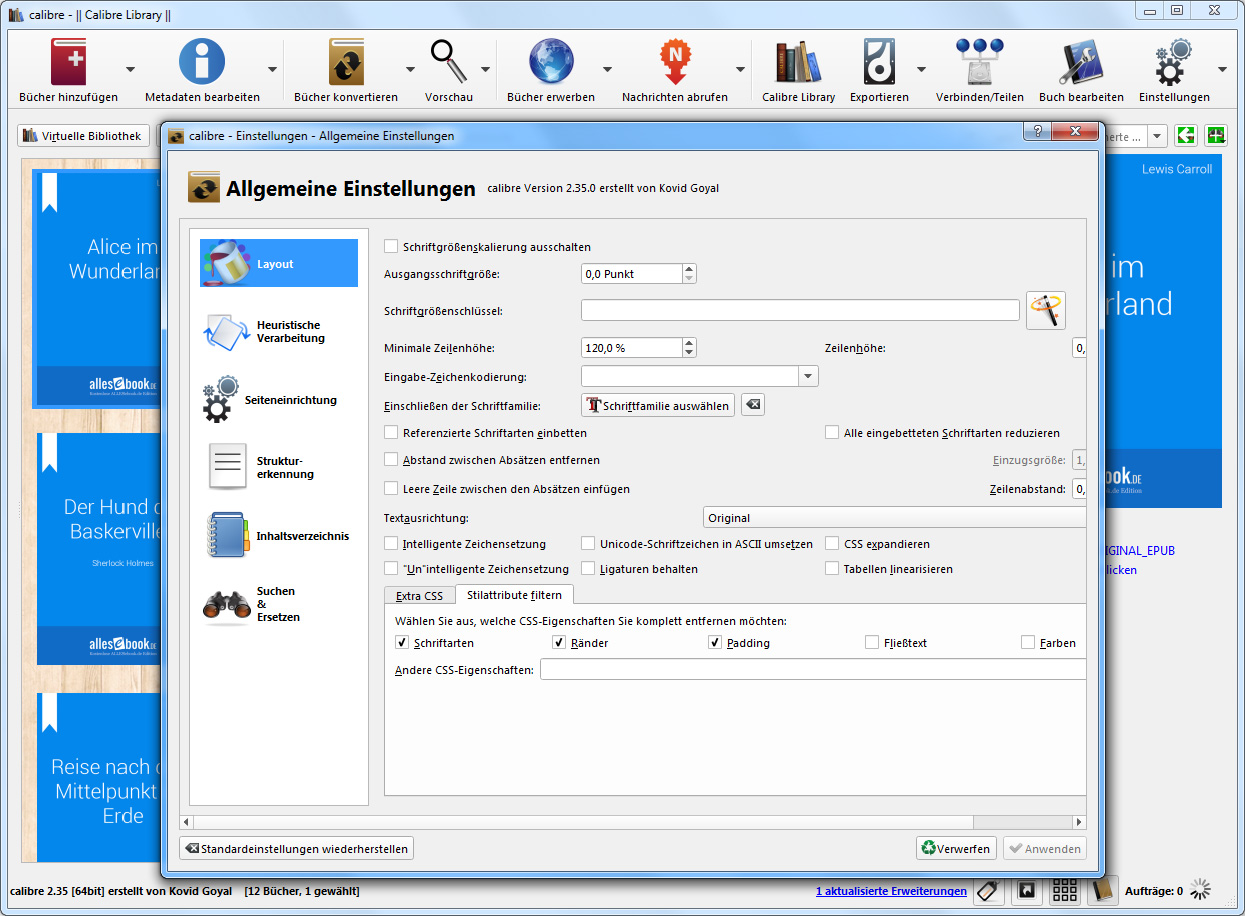Screen dimensions: 1245x916
Task: Enable Abstand zwischen Absätzen entfernen
Action: coord(391,460)
